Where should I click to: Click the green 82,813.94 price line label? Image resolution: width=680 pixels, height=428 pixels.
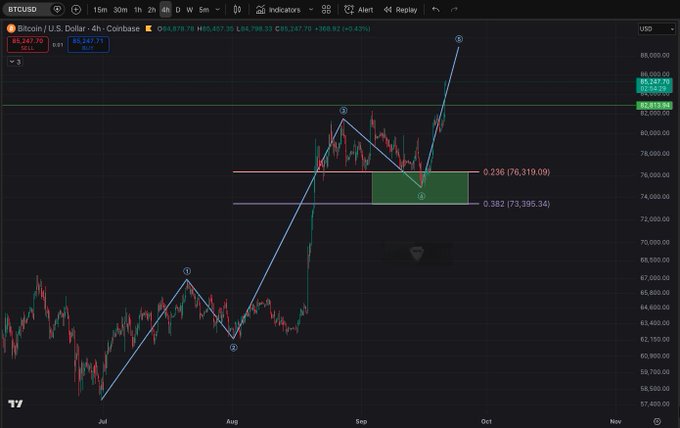coord(654,105)
